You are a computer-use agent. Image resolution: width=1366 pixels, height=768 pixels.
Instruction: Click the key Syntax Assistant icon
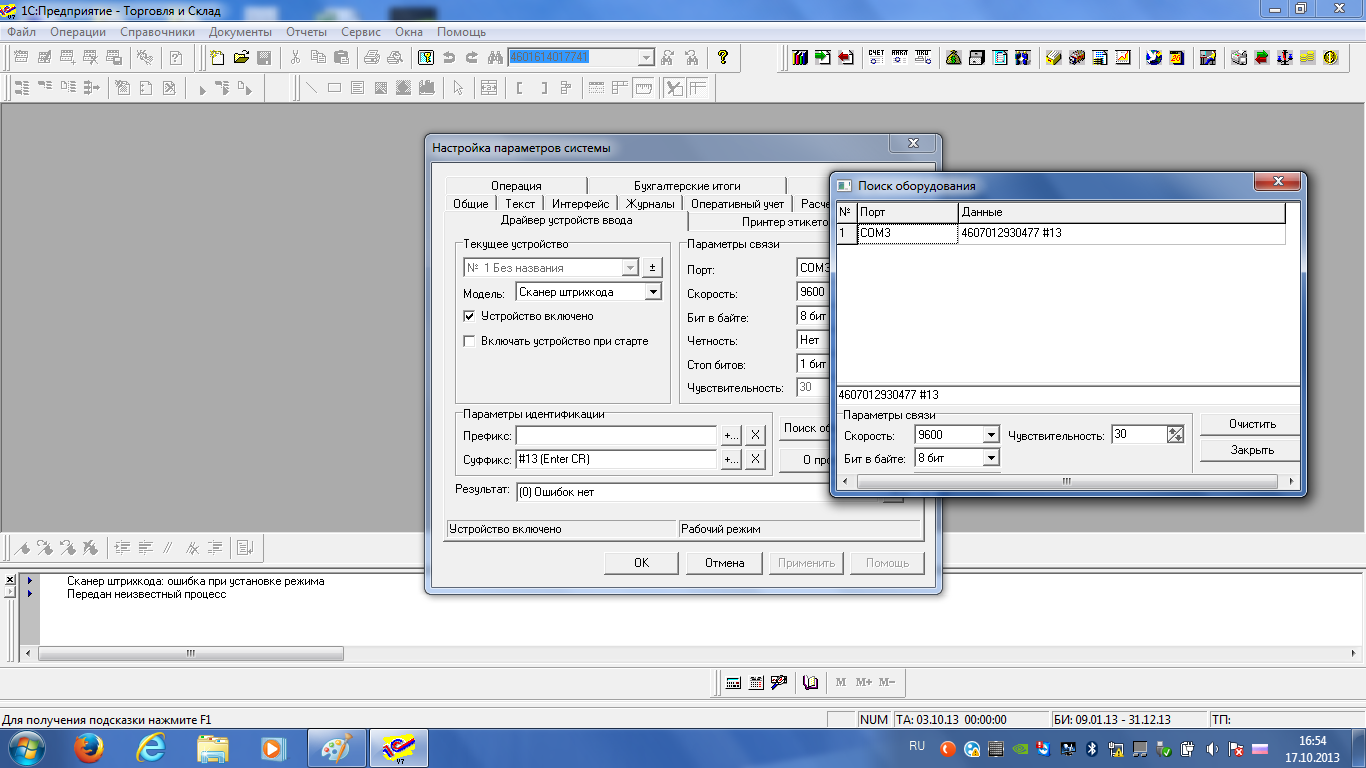pyautogui.click(x=425, y=57)
